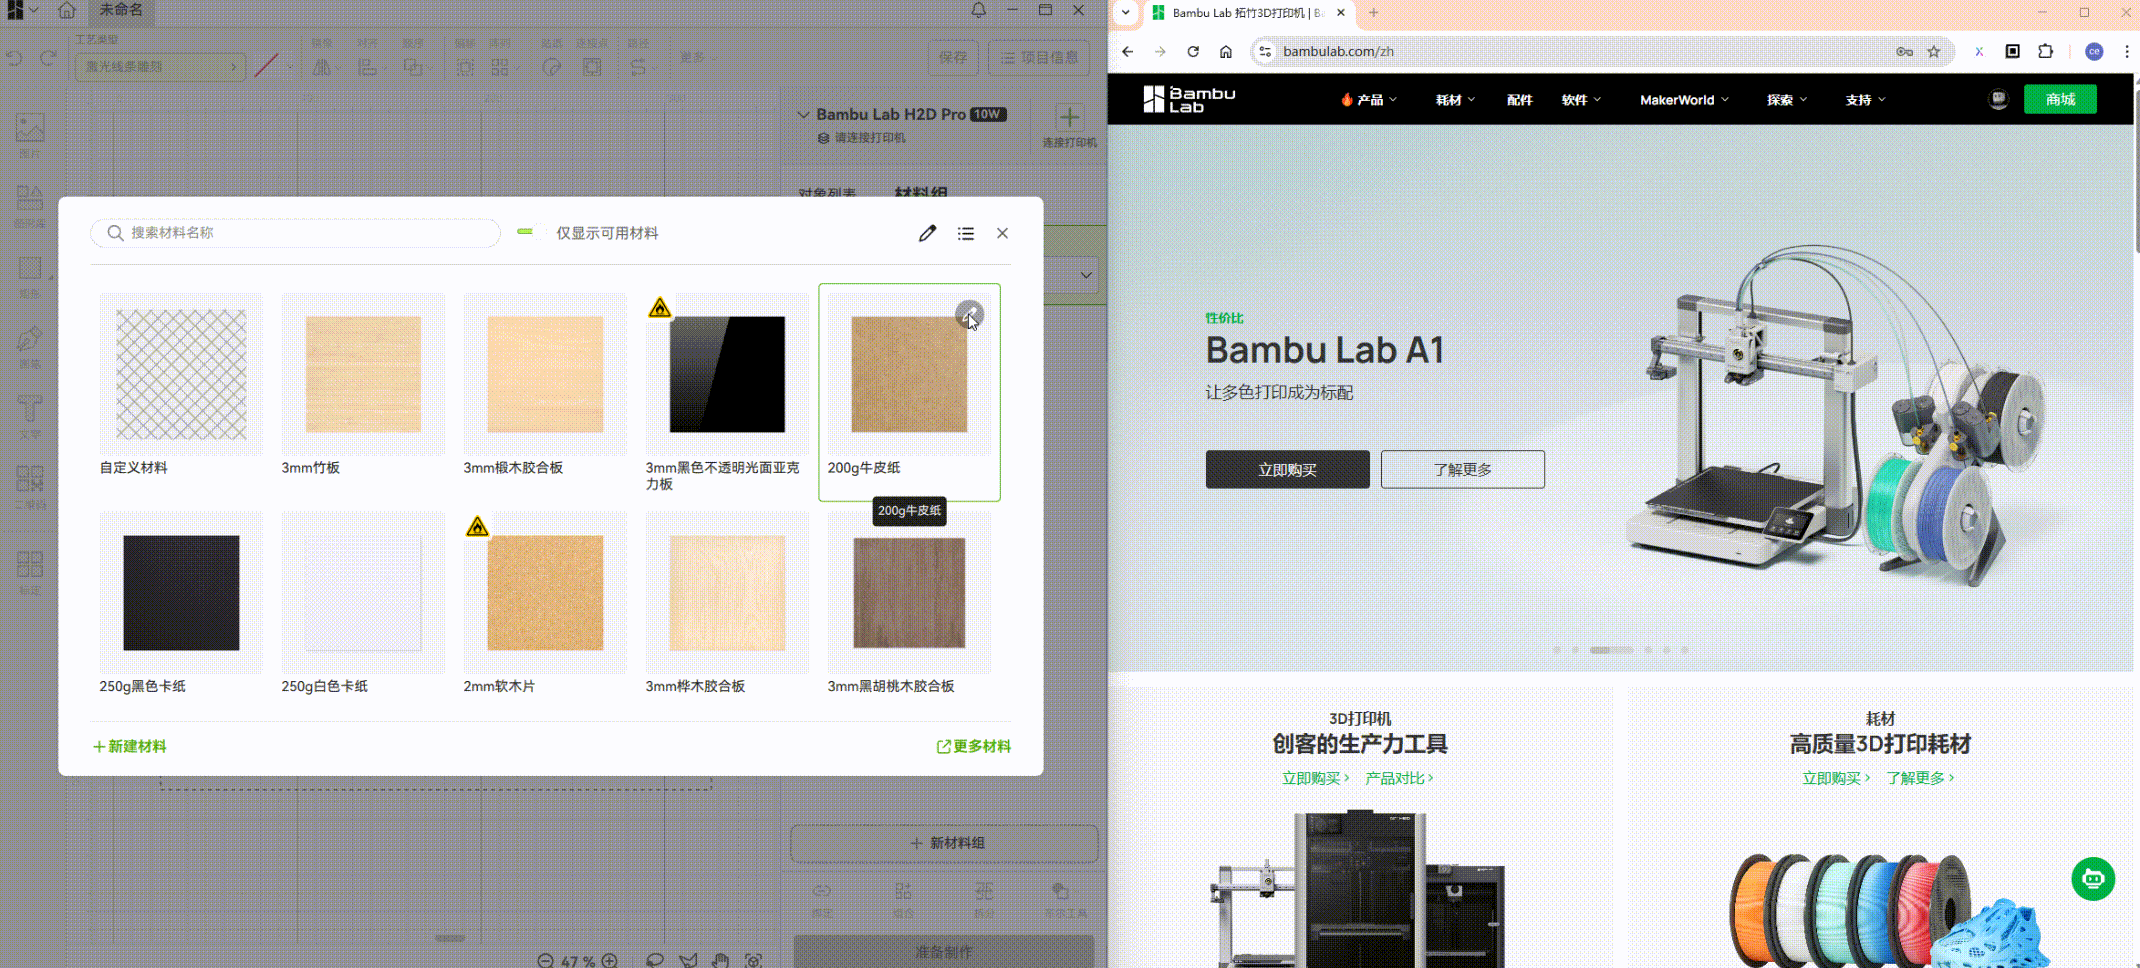Open the 更多材料 link

pos(973,746)
